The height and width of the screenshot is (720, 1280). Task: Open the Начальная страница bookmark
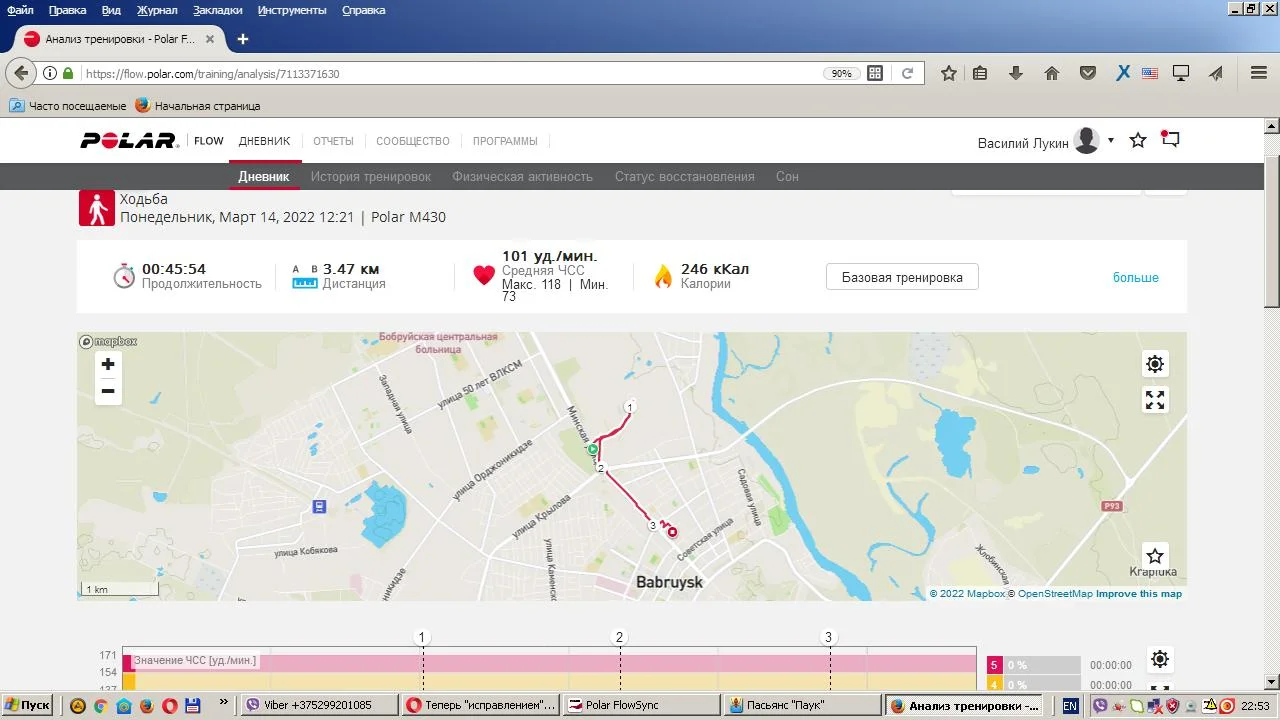coord(198,105)
